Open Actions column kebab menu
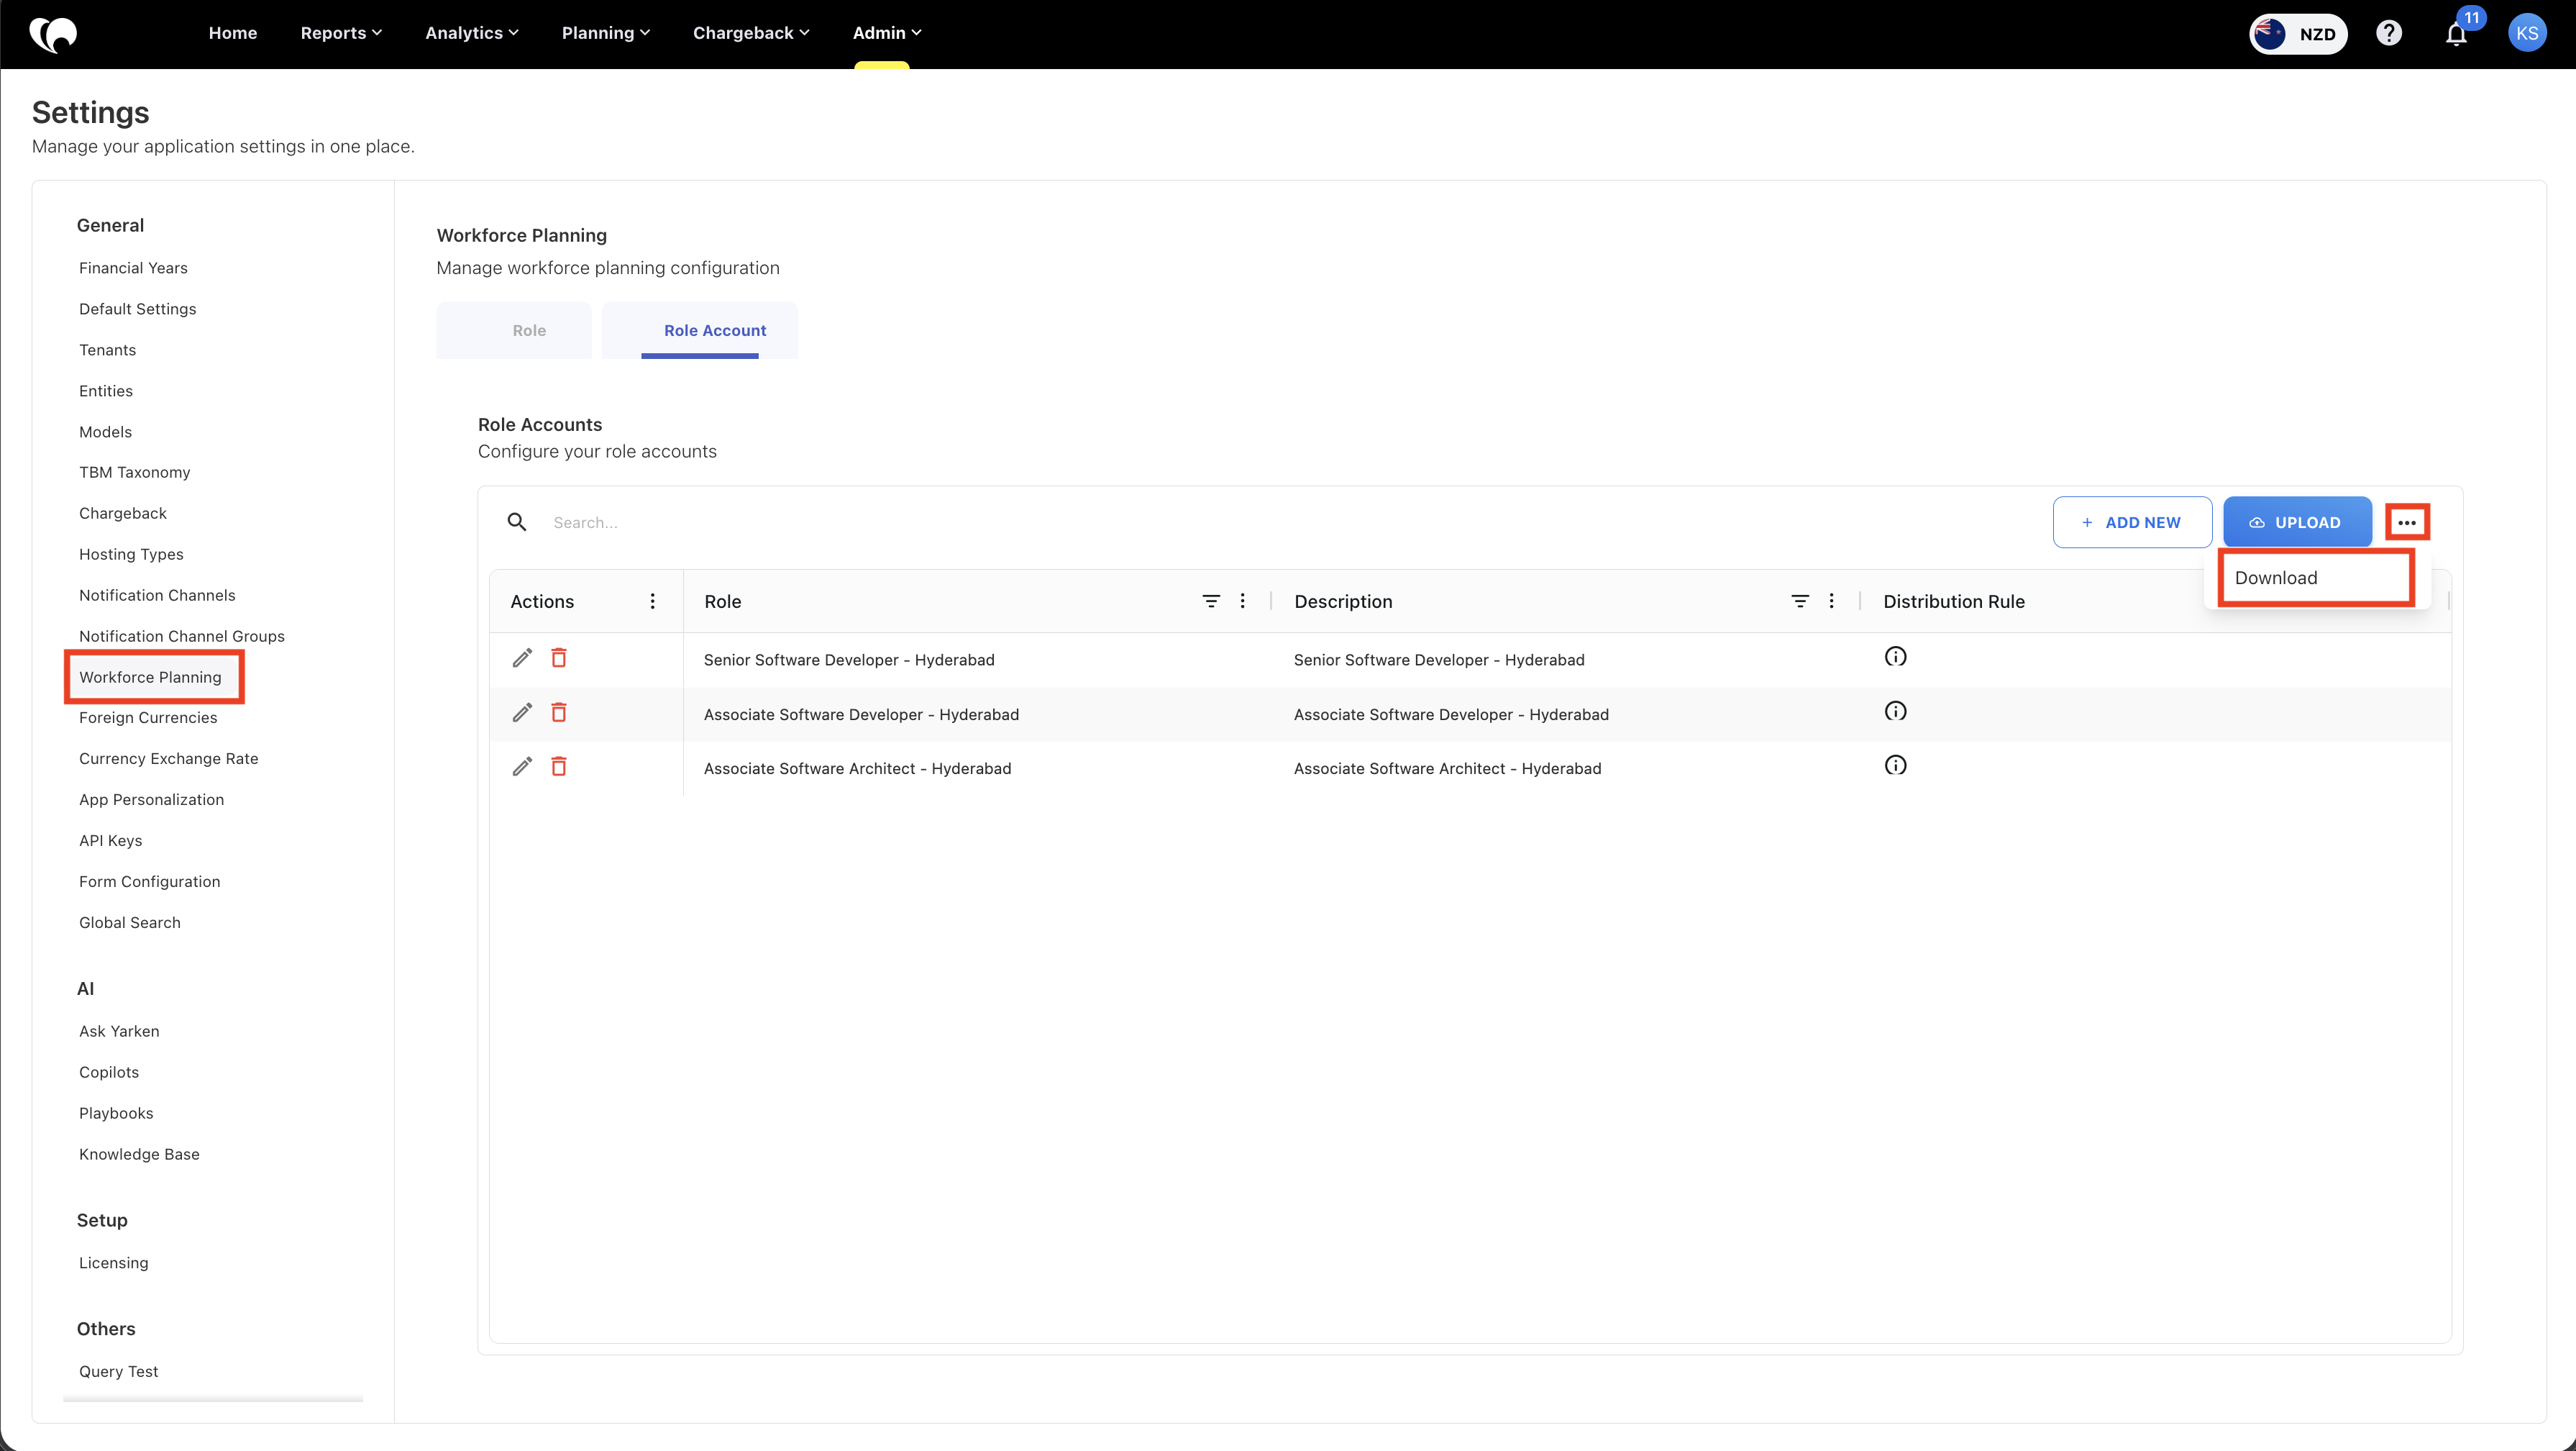The width and height of the screenshot is (2576, 1451). point(653,601)
